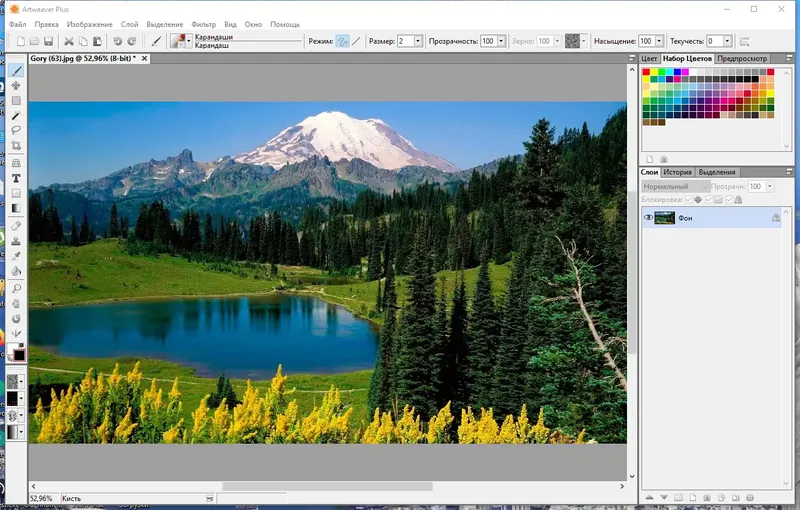Screen dimensions: 800x510
Task: Open layer settings gear icon at panel bottom
Action: pyautogui.click(x=749, y=497)
